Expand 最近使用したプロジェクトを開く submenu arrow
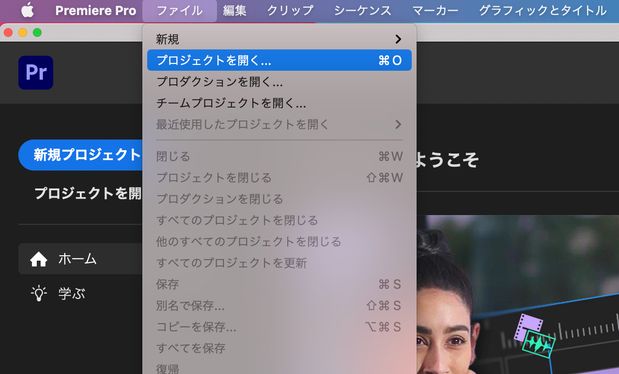Screen dimensions: 619x374 coord(398,124)
